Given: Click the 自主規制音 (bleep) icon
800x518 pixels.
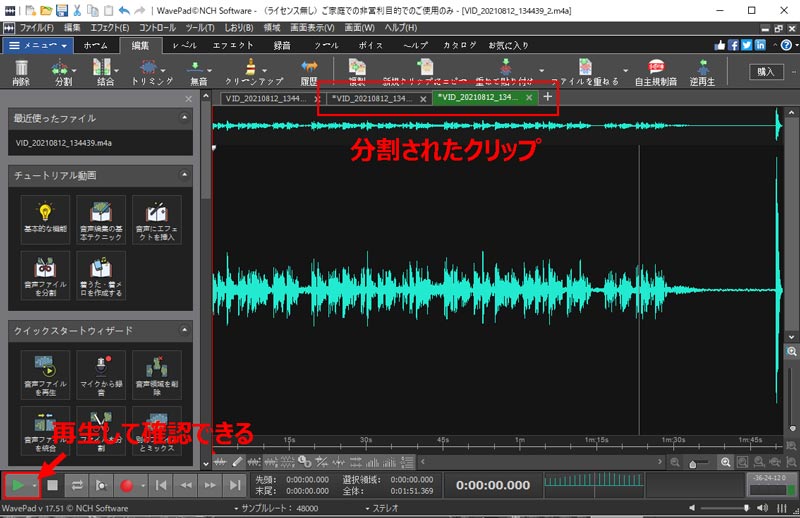Looking at the screenshot, I should (x=657, y=69).
